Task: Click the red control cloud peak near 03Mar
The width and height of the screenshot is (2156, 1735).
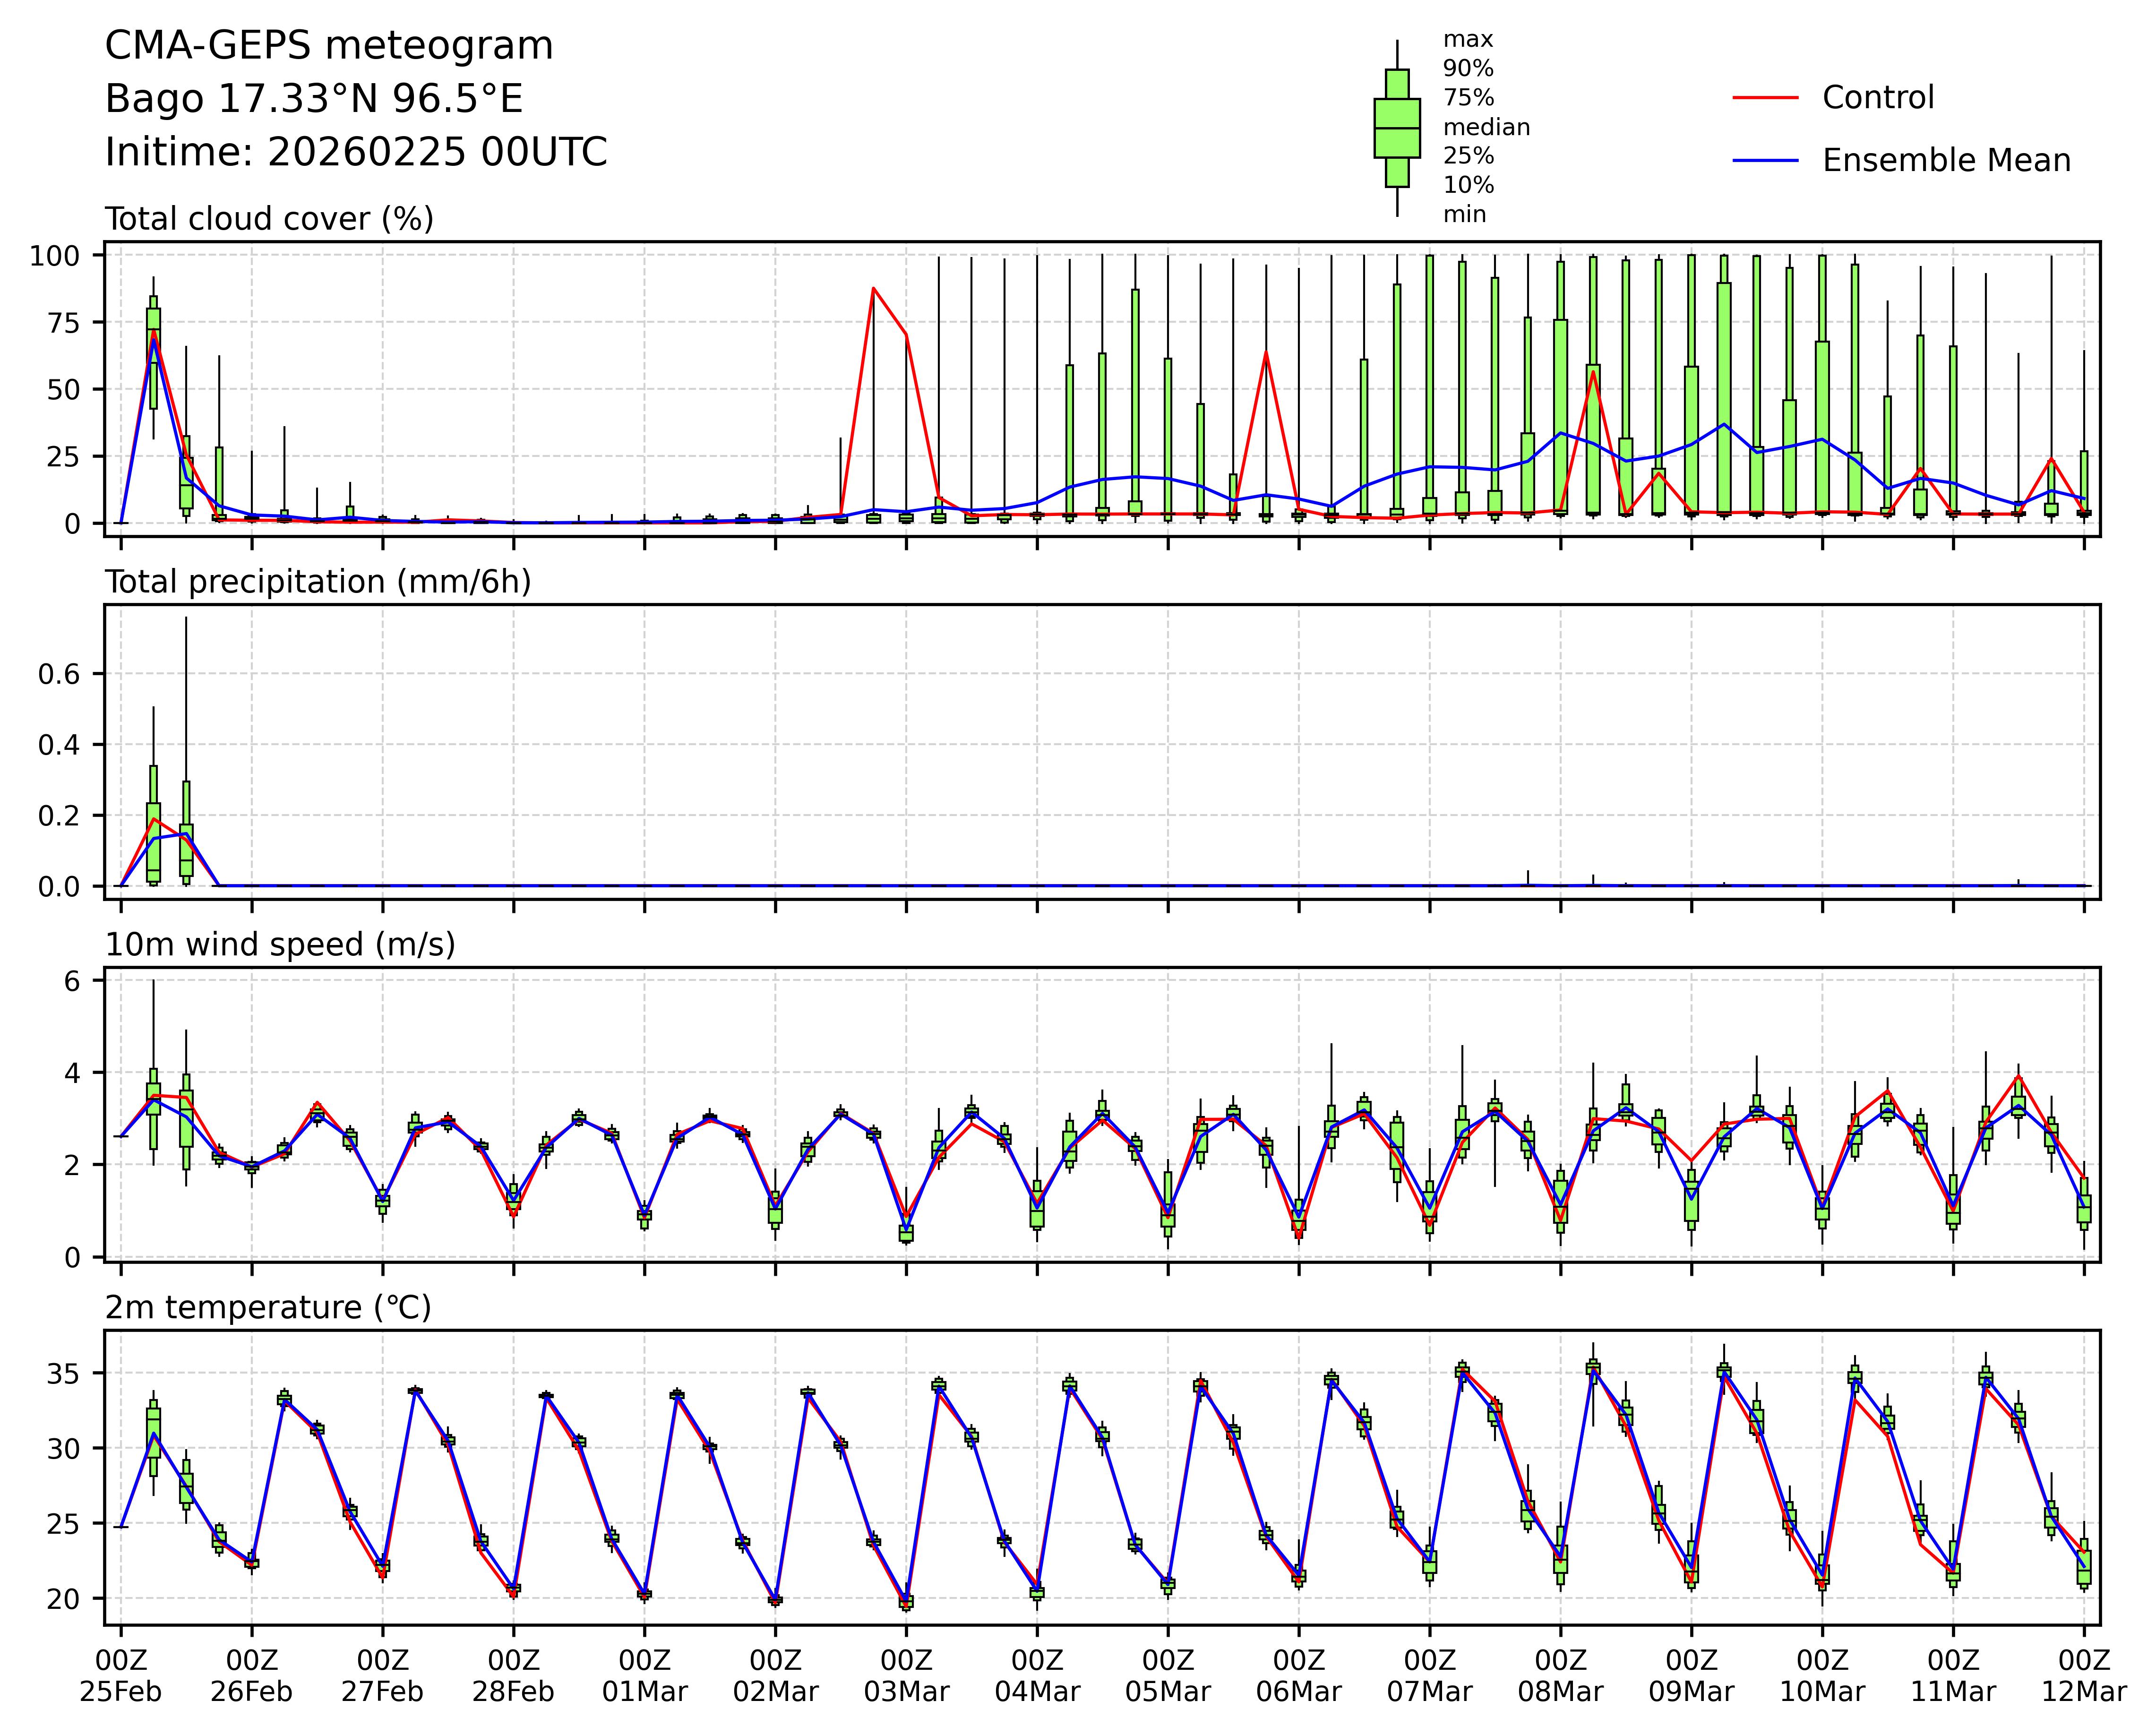Action: [874, 288]
